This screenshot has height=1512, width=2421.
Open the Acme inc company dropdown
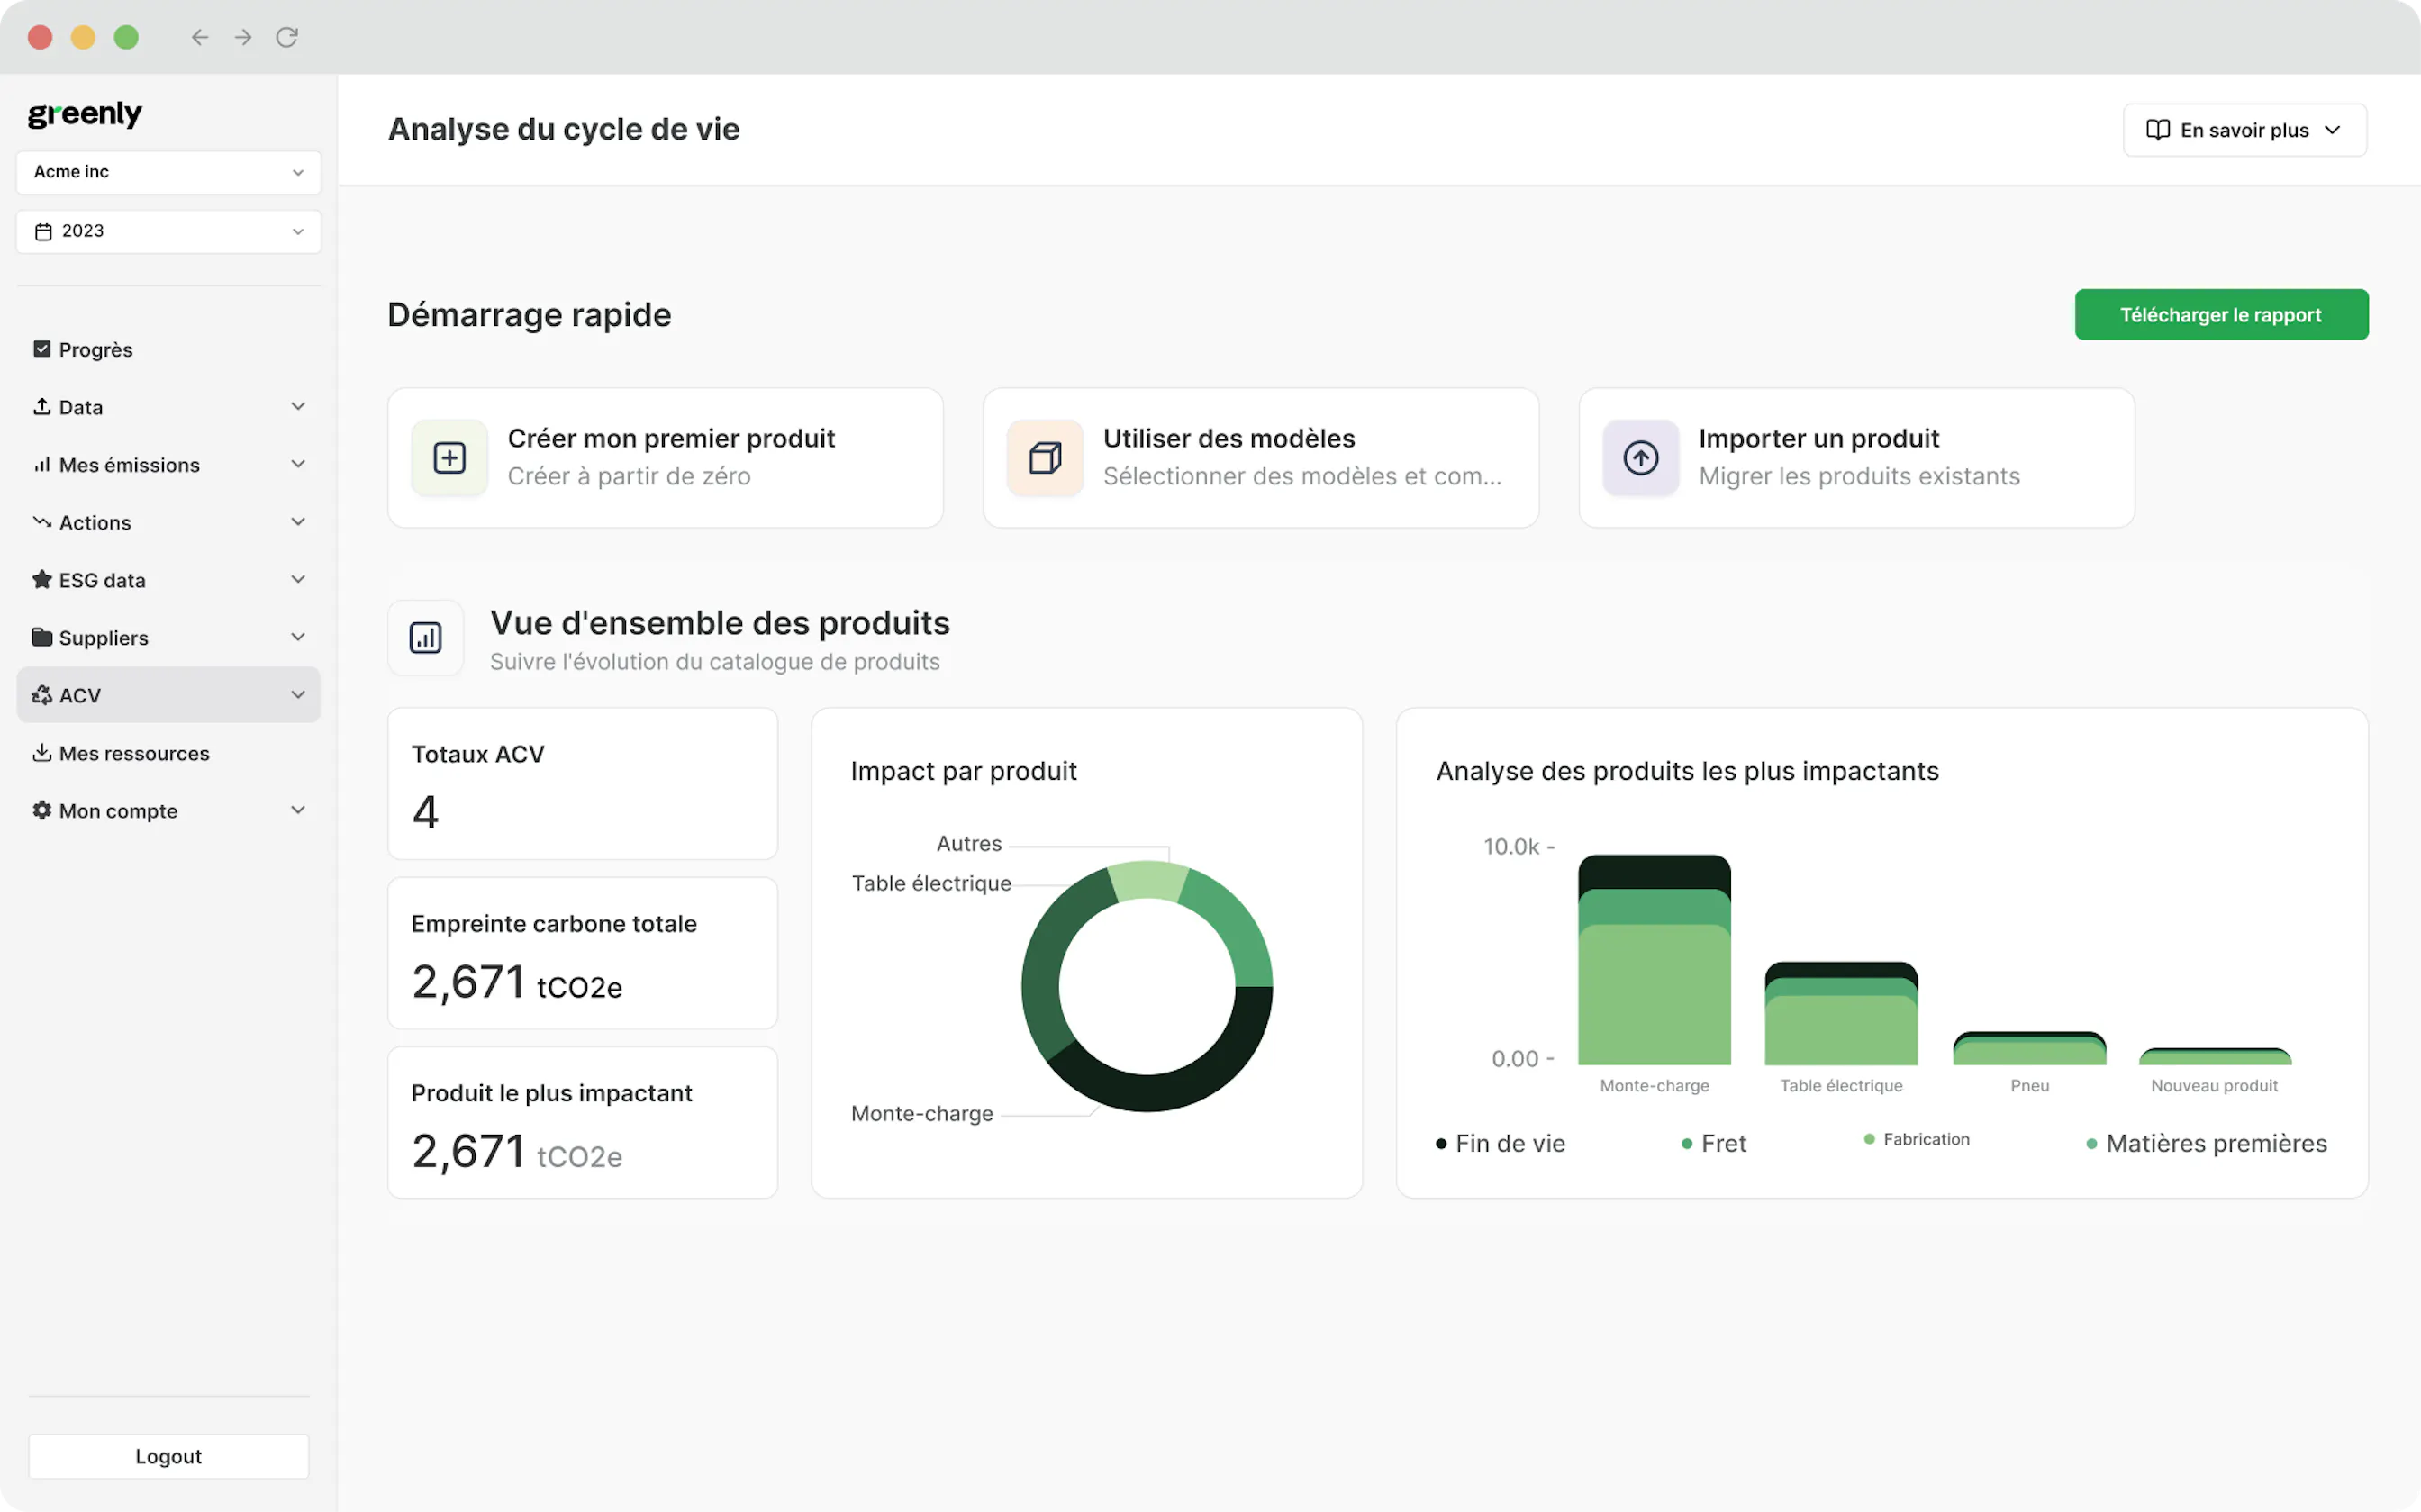[x=169, y=172]
